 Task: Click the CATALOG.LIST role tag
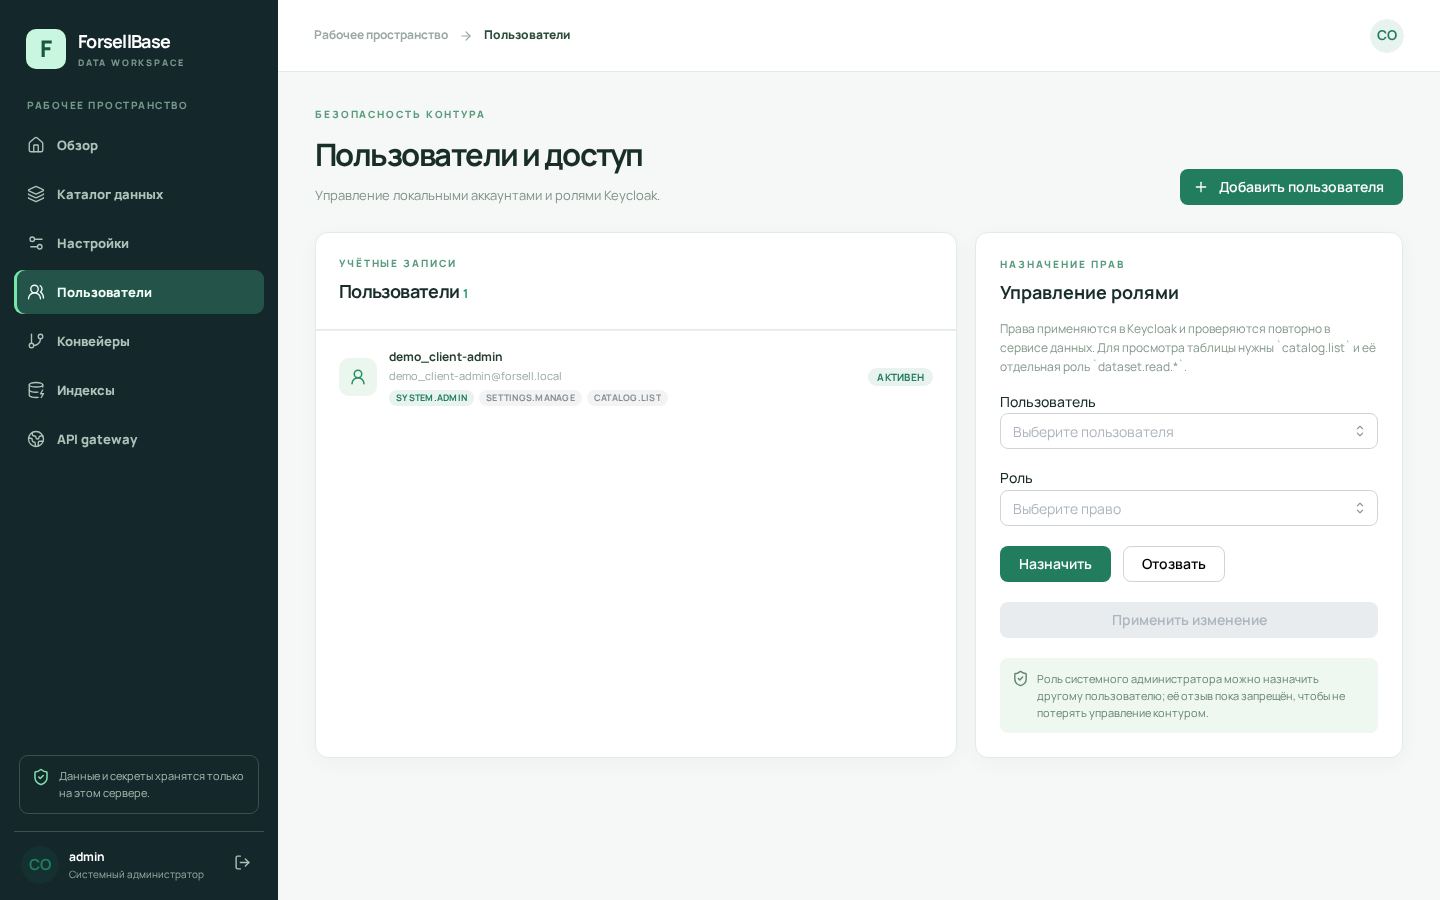click(627, 398)
